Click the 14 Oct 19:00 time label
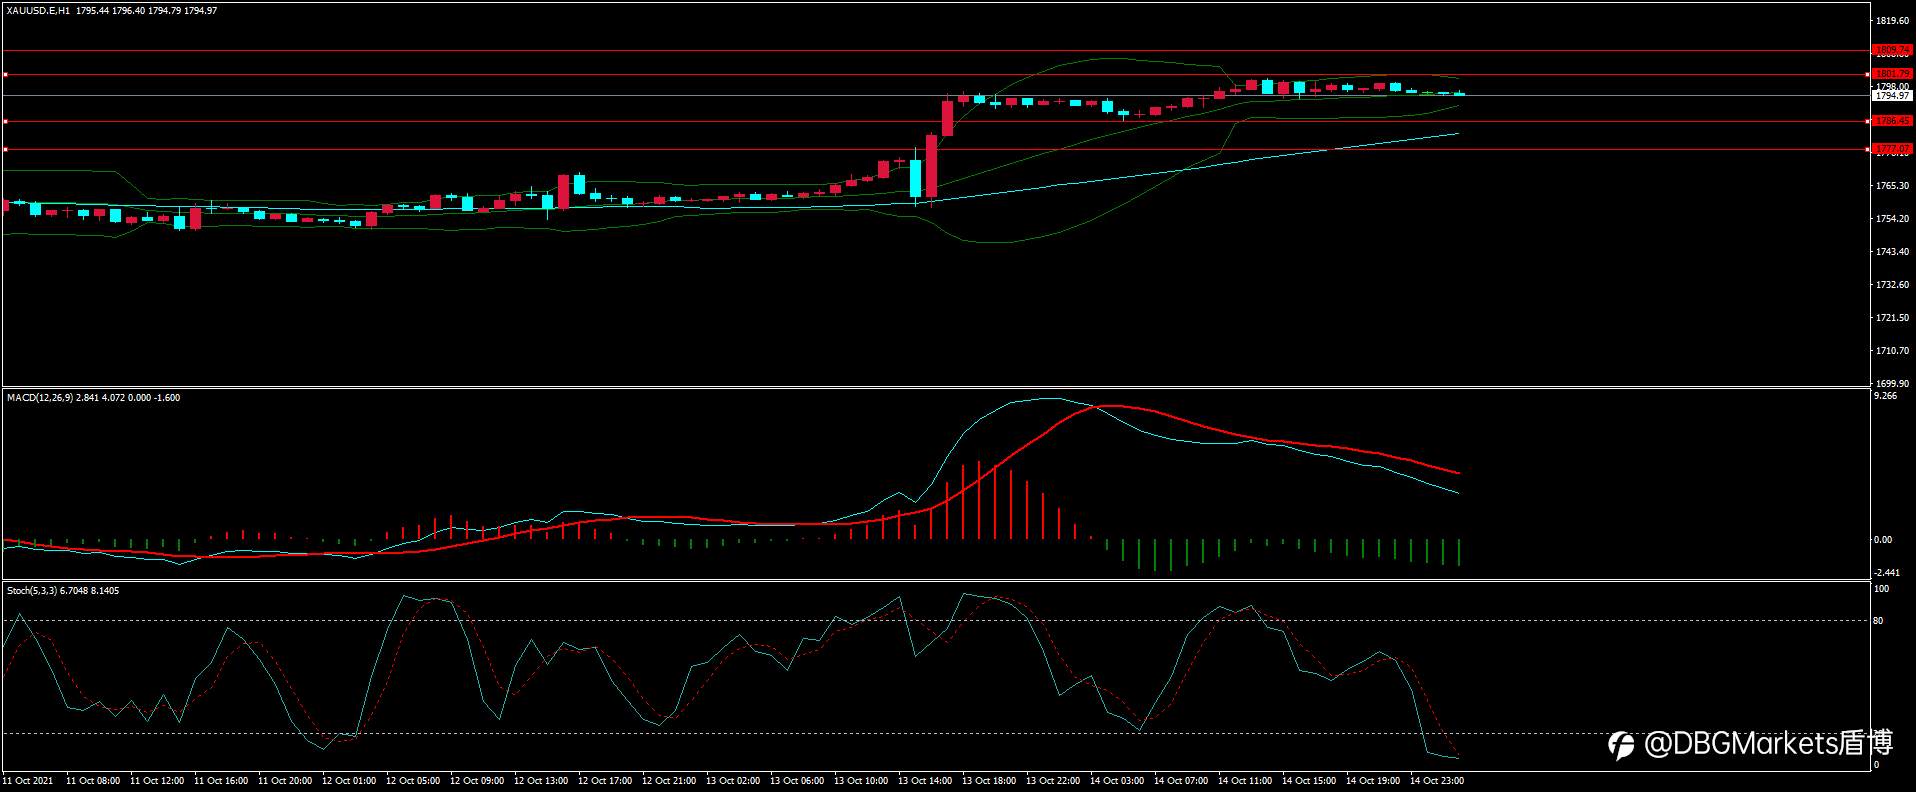 [1373, 780]
